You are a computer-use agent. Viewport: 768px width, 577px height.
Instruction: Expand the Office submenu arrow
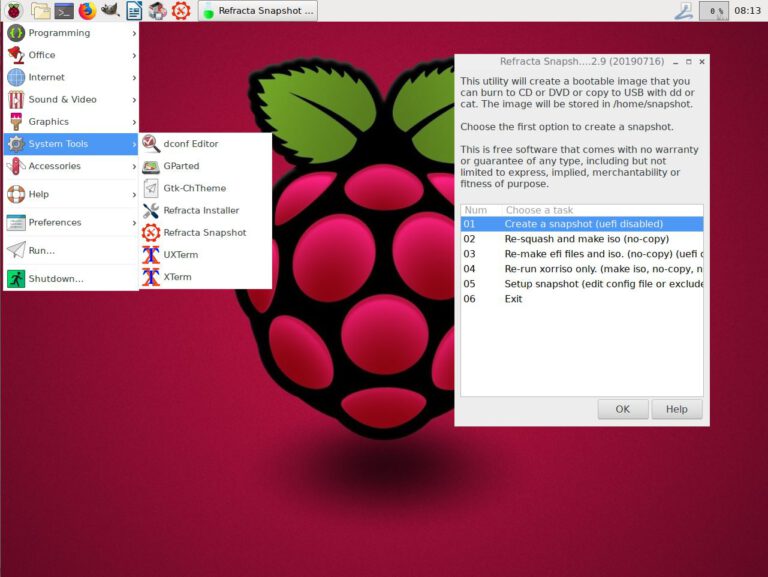[x=134, y=55]
